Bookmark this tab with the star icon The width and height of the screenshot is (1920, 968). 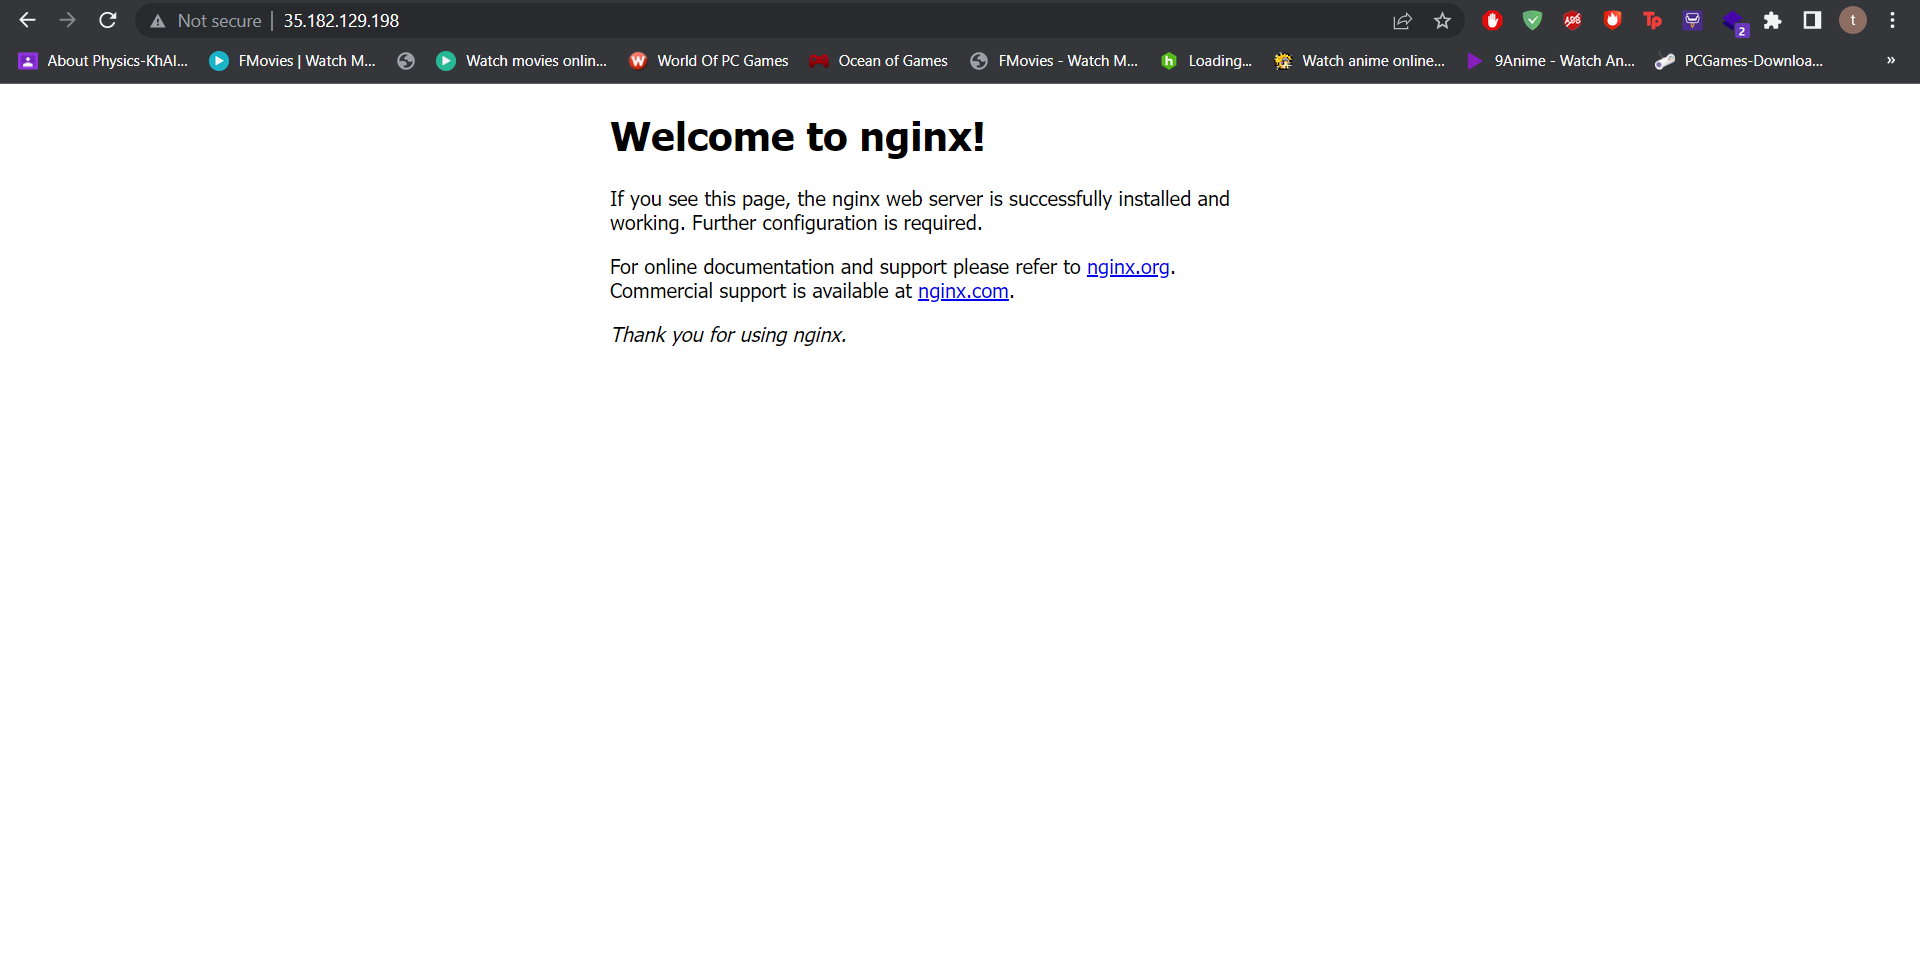coord(1442,20)
